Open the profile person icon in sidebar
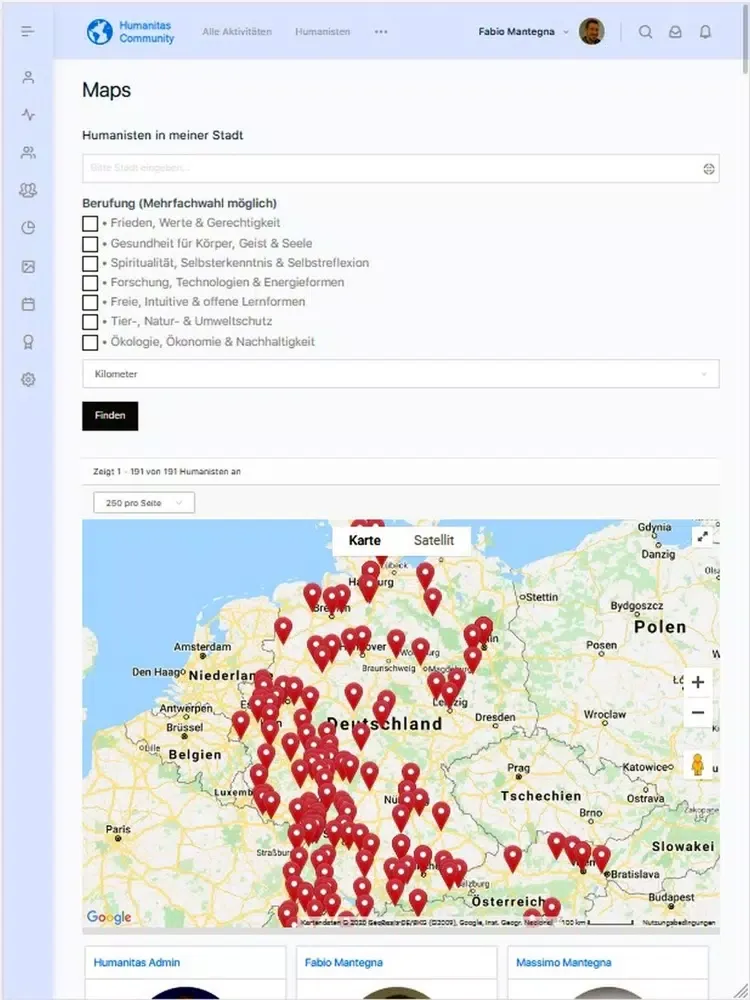 coord(28,77)
